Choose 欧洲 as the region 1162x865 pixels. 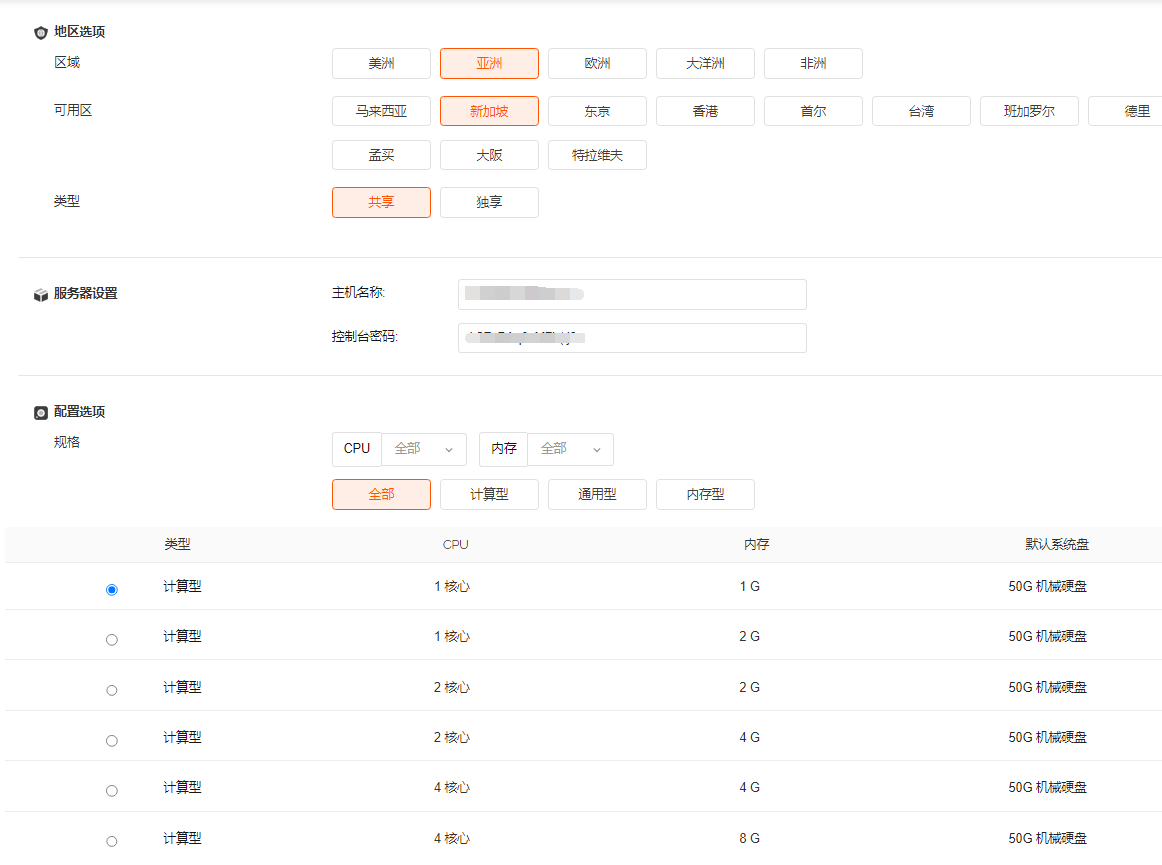(x=597, y=64)
